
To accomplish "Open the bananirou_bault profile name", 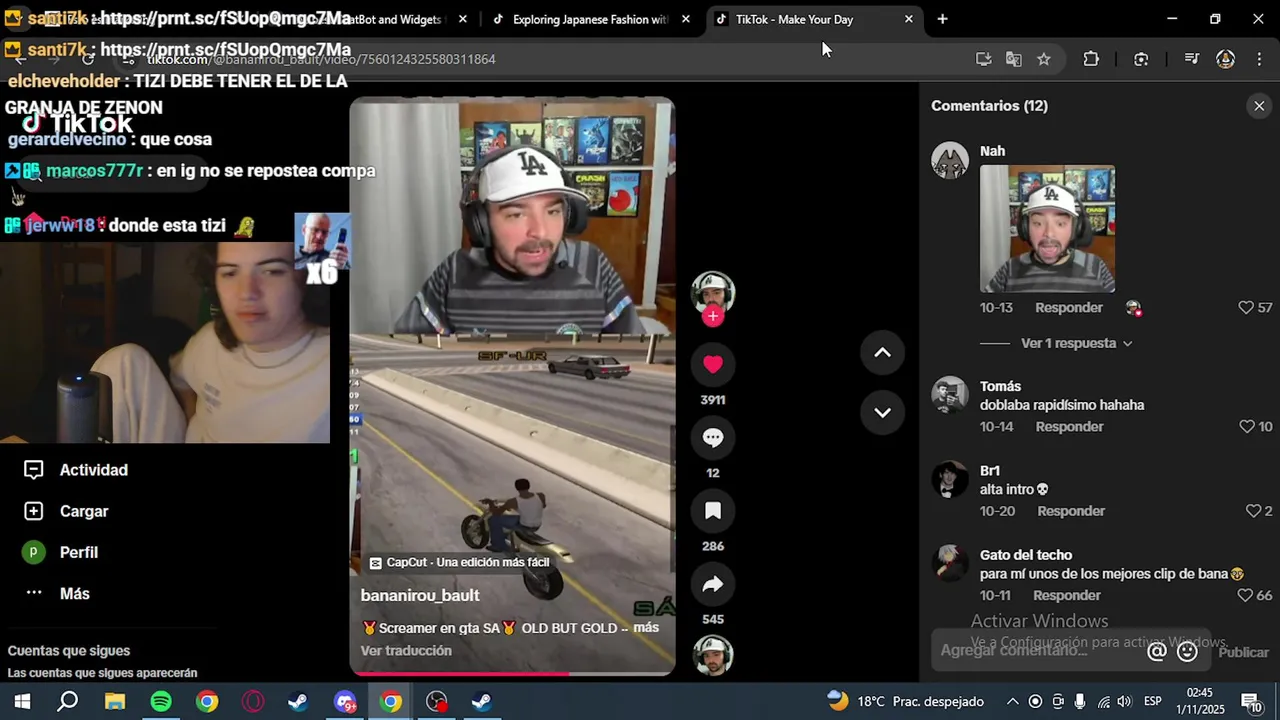I will [420, 595].
